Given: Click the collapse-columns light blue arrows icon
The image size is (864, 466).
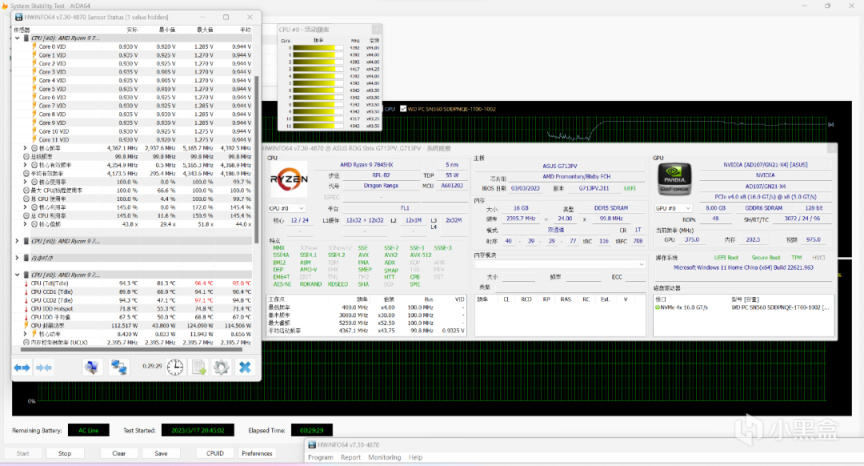Looking at the screenshot, I should [x=44, y=367].
